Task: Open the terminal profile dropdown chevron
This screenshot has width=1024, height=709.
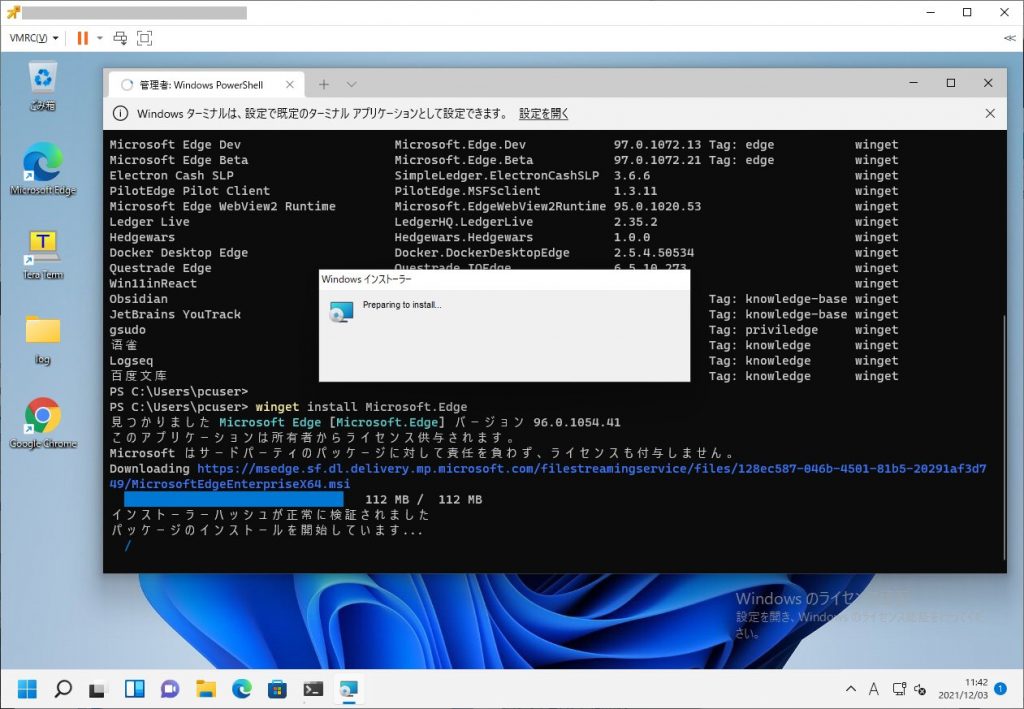Action: pos(351,84)
